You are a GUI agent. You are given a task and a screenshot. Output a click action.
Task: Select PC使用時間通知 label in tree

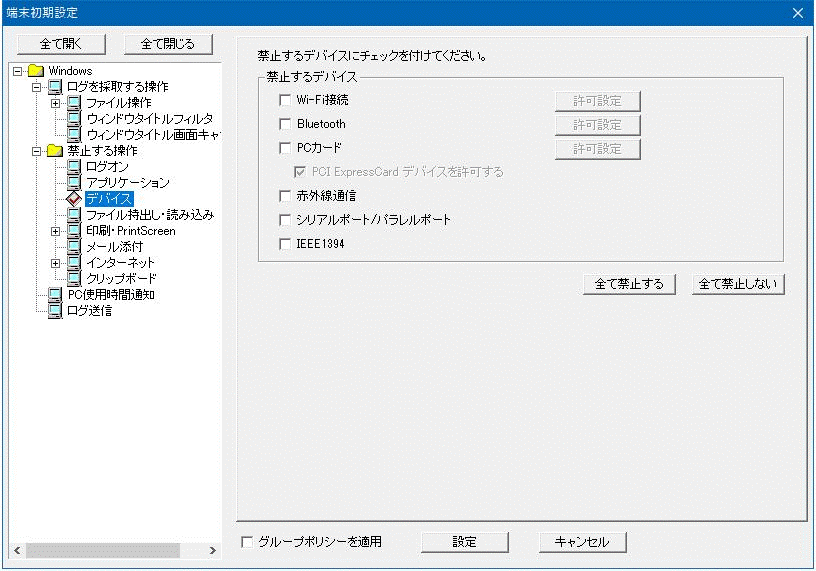coord(111,295)
